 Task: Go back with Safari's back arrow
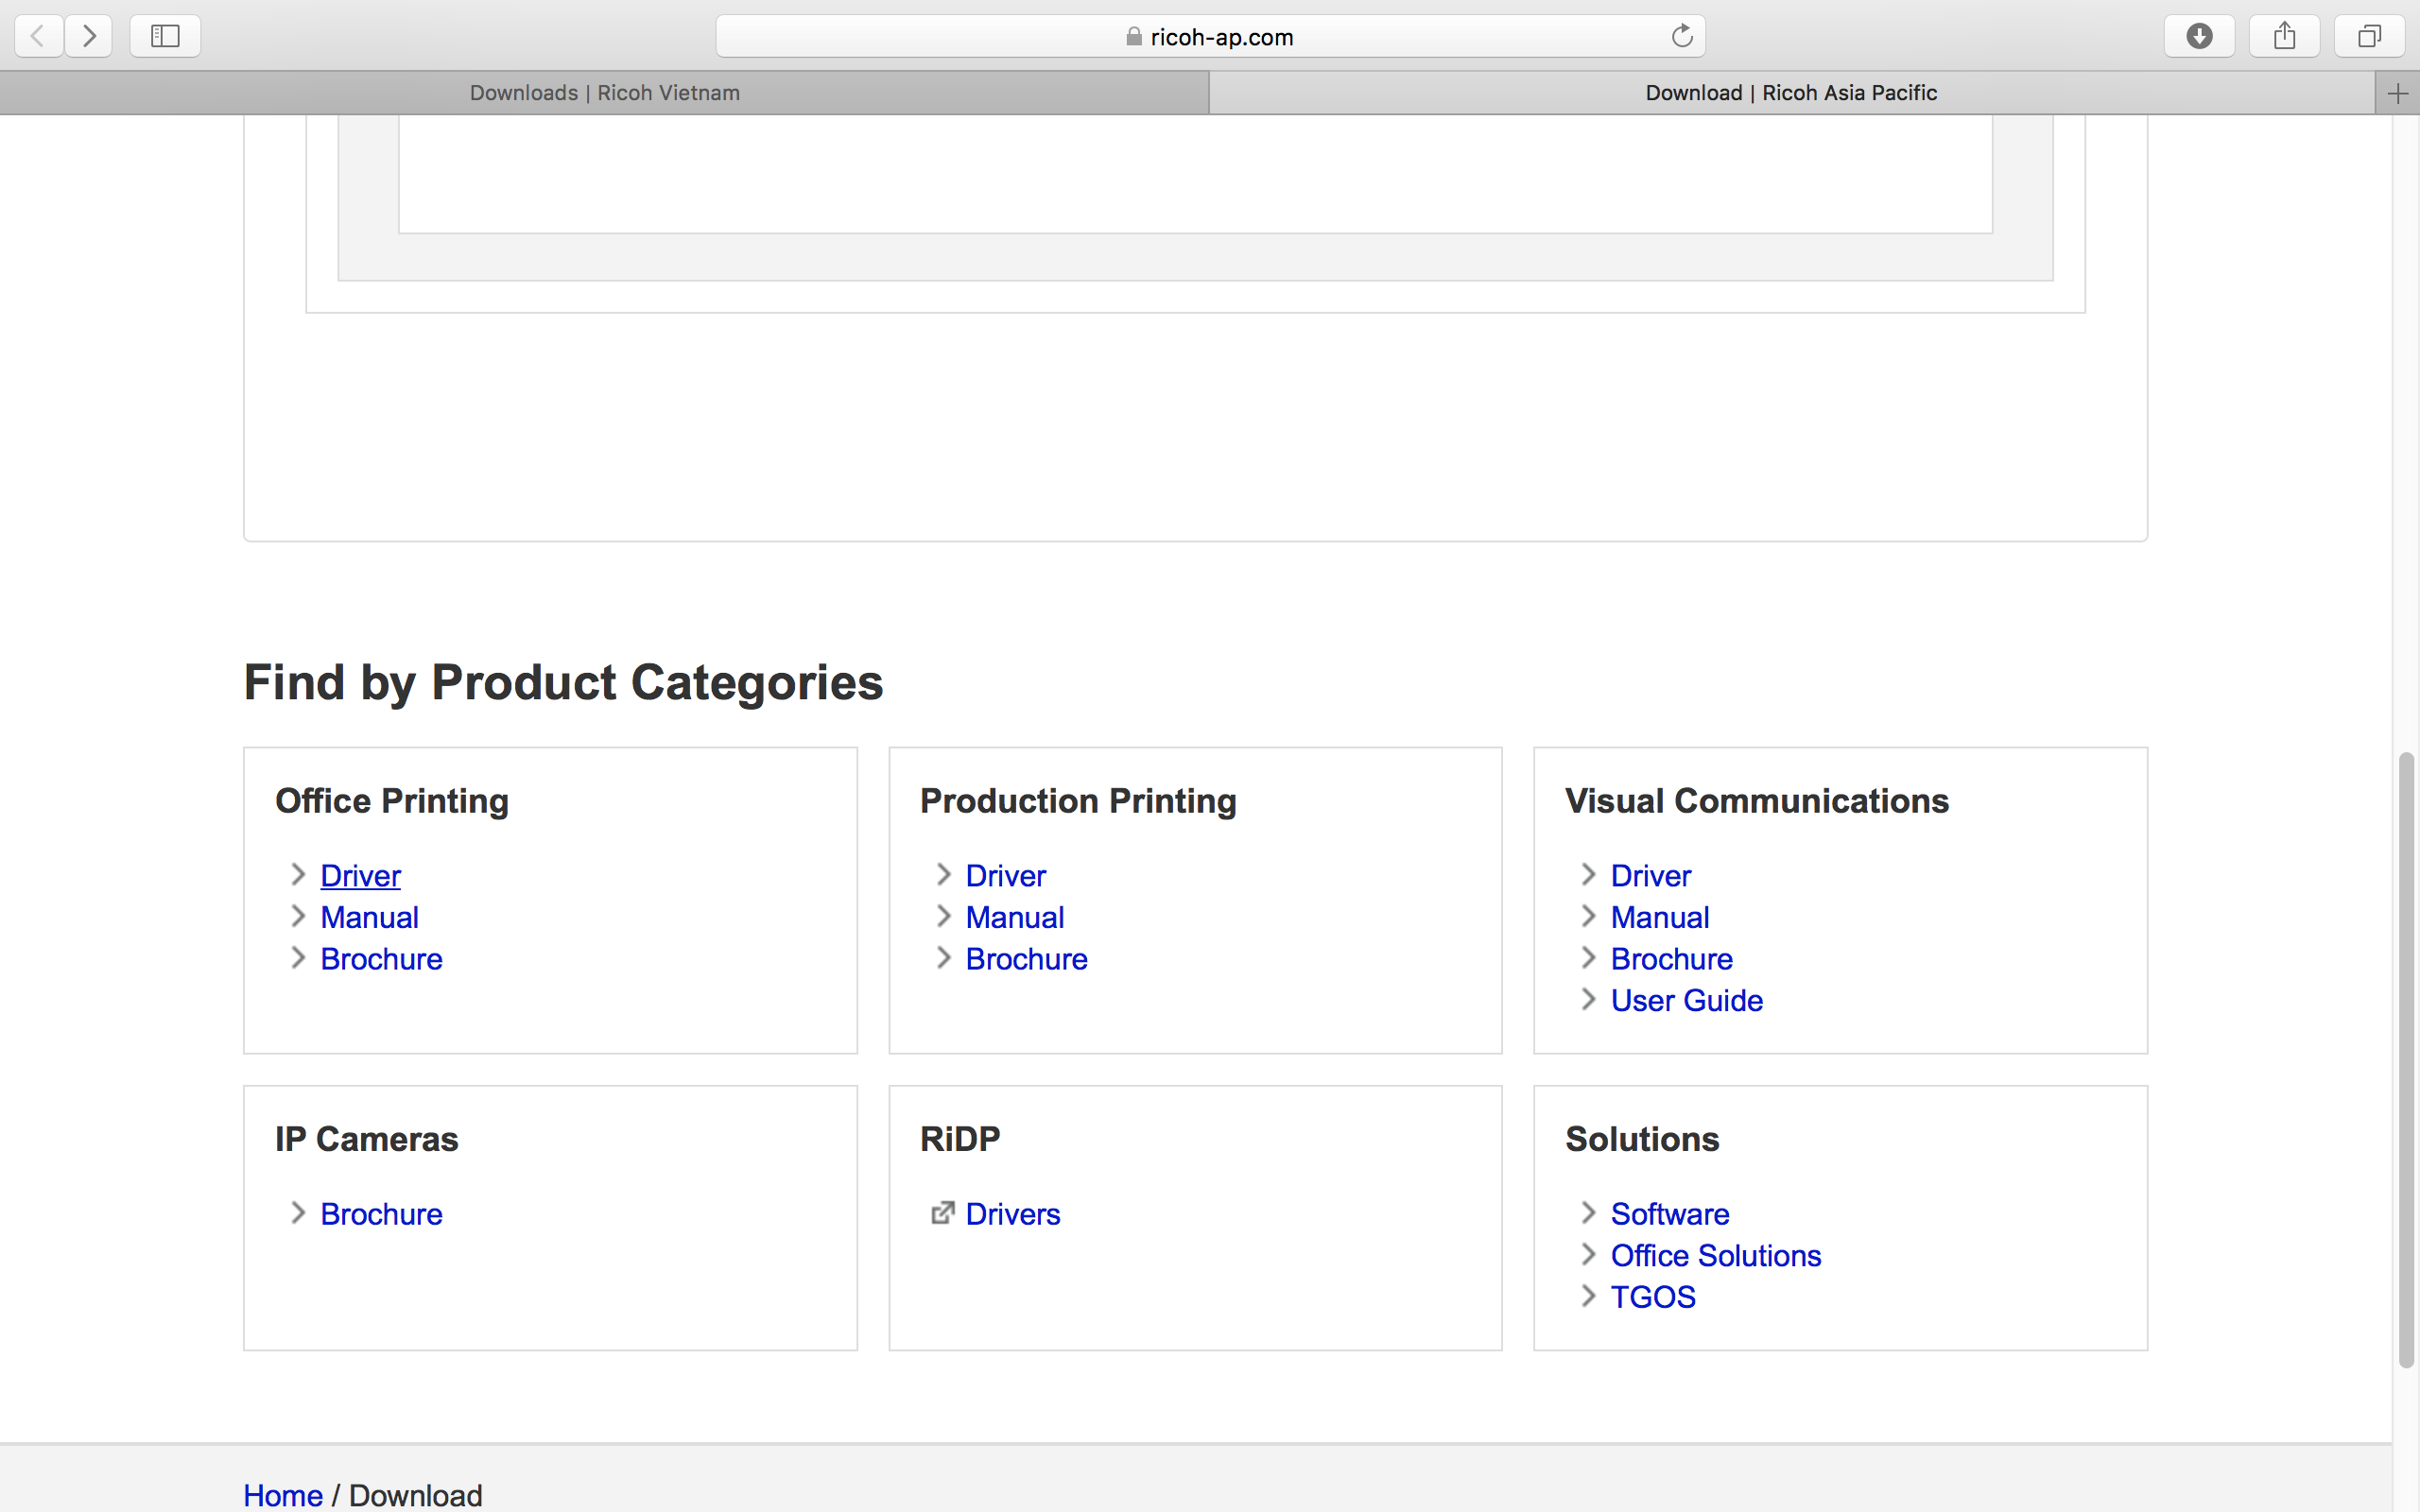(x=39, y=37)
